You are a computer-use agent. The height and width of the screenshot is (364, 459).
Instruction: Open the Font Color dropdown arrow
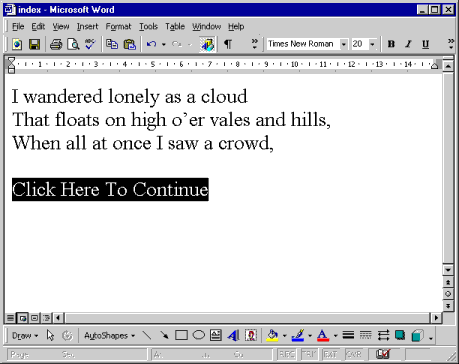coord(335,336)
